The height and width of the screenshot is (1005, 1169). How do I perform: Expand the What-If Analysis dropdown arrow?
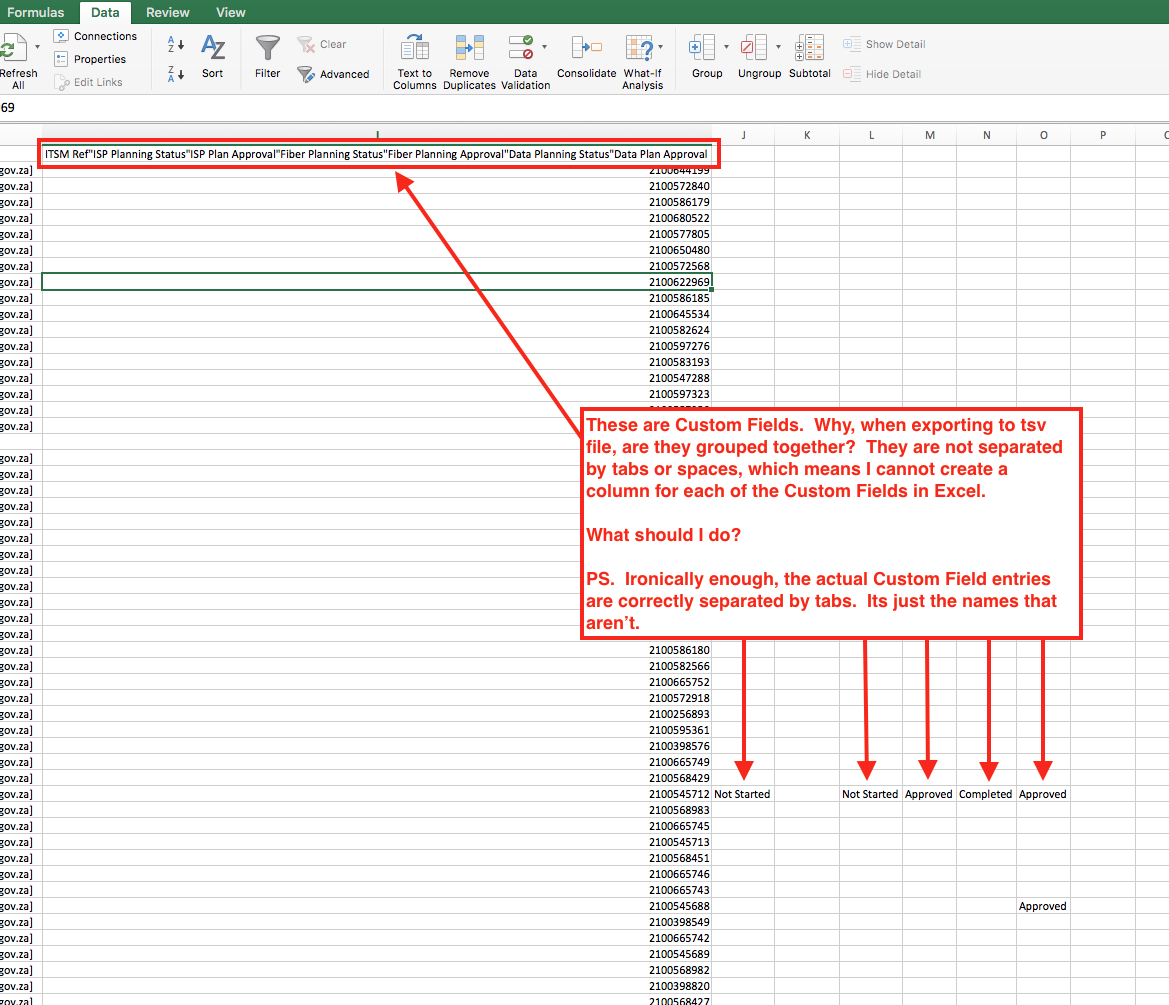click(661, 47)
